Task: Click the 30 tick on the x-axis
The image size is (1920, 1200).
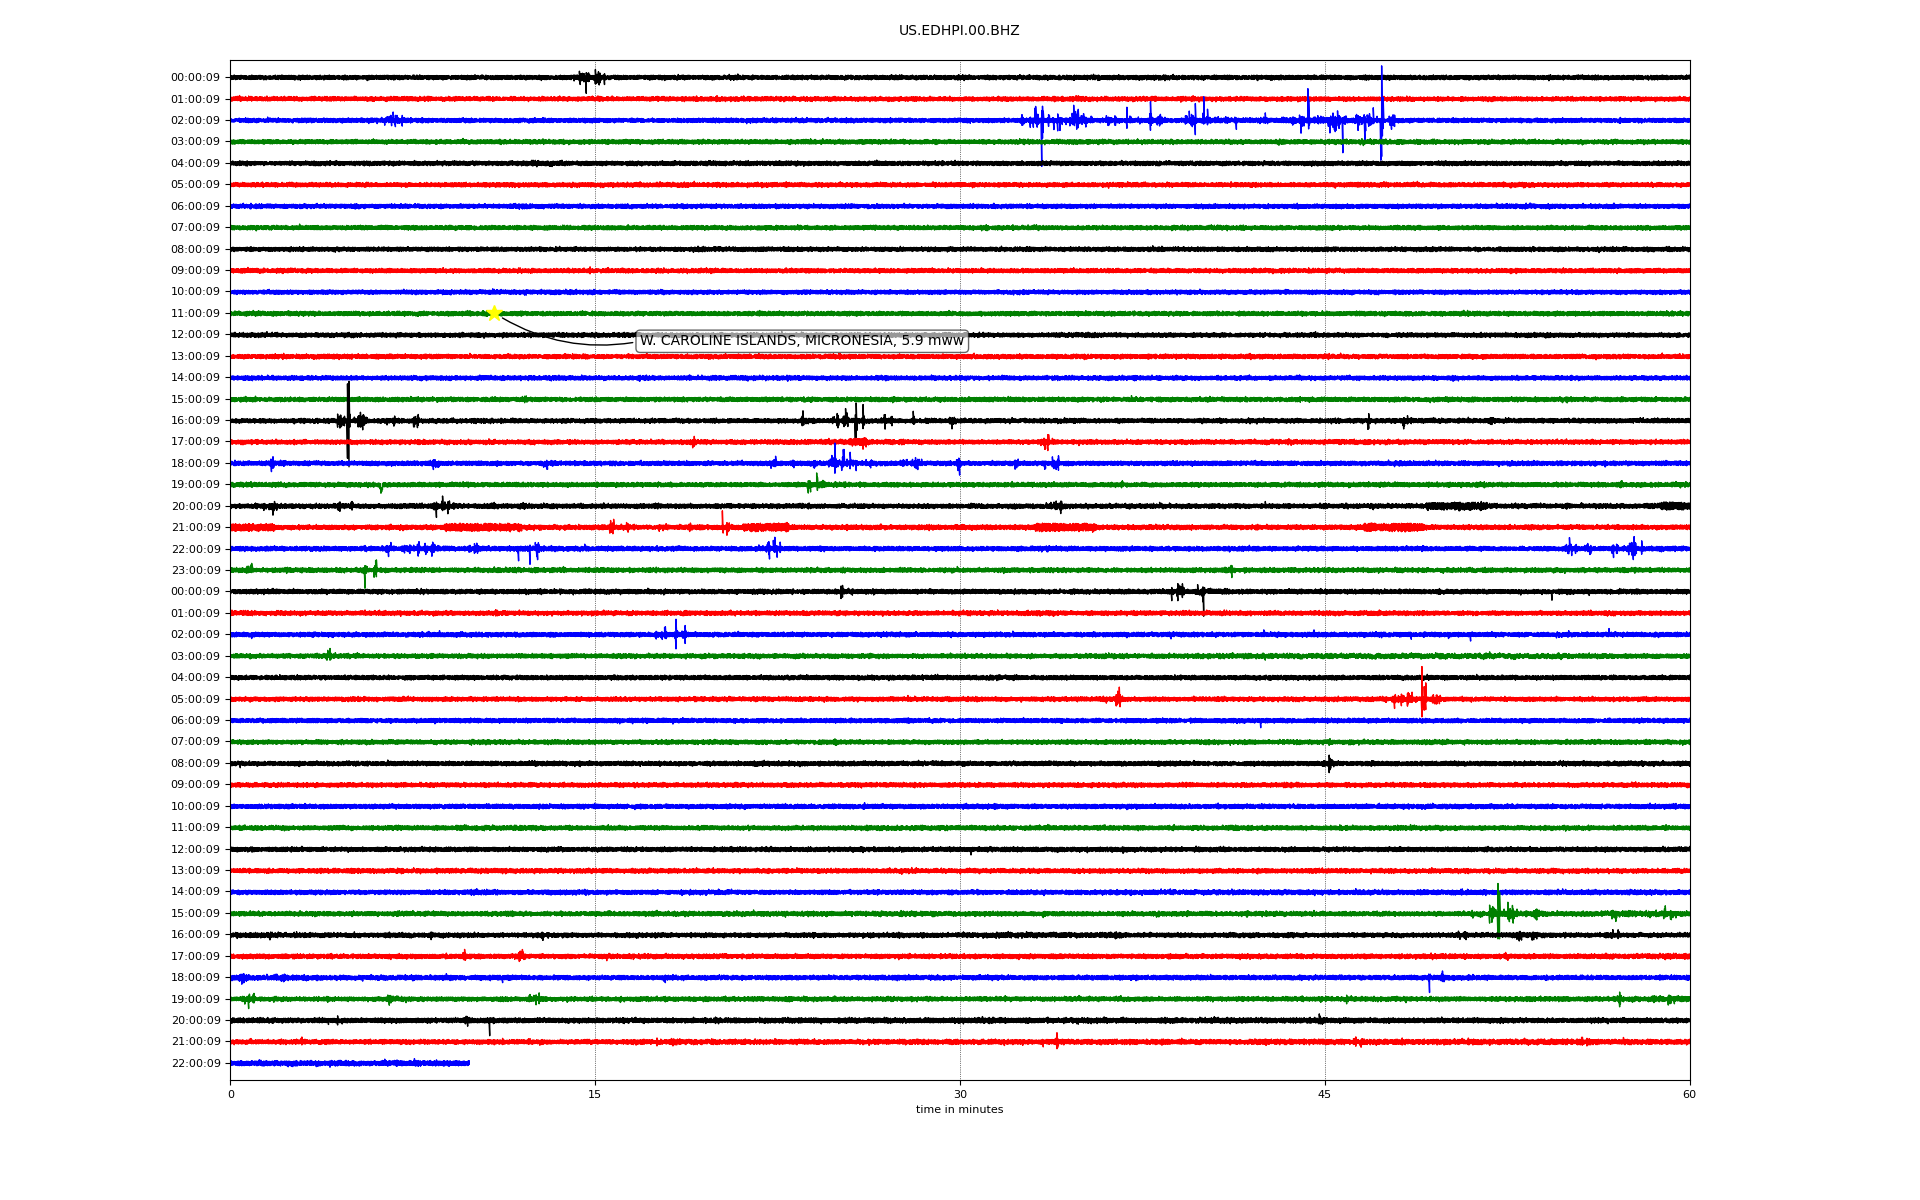Action: tap(960, 1094)
